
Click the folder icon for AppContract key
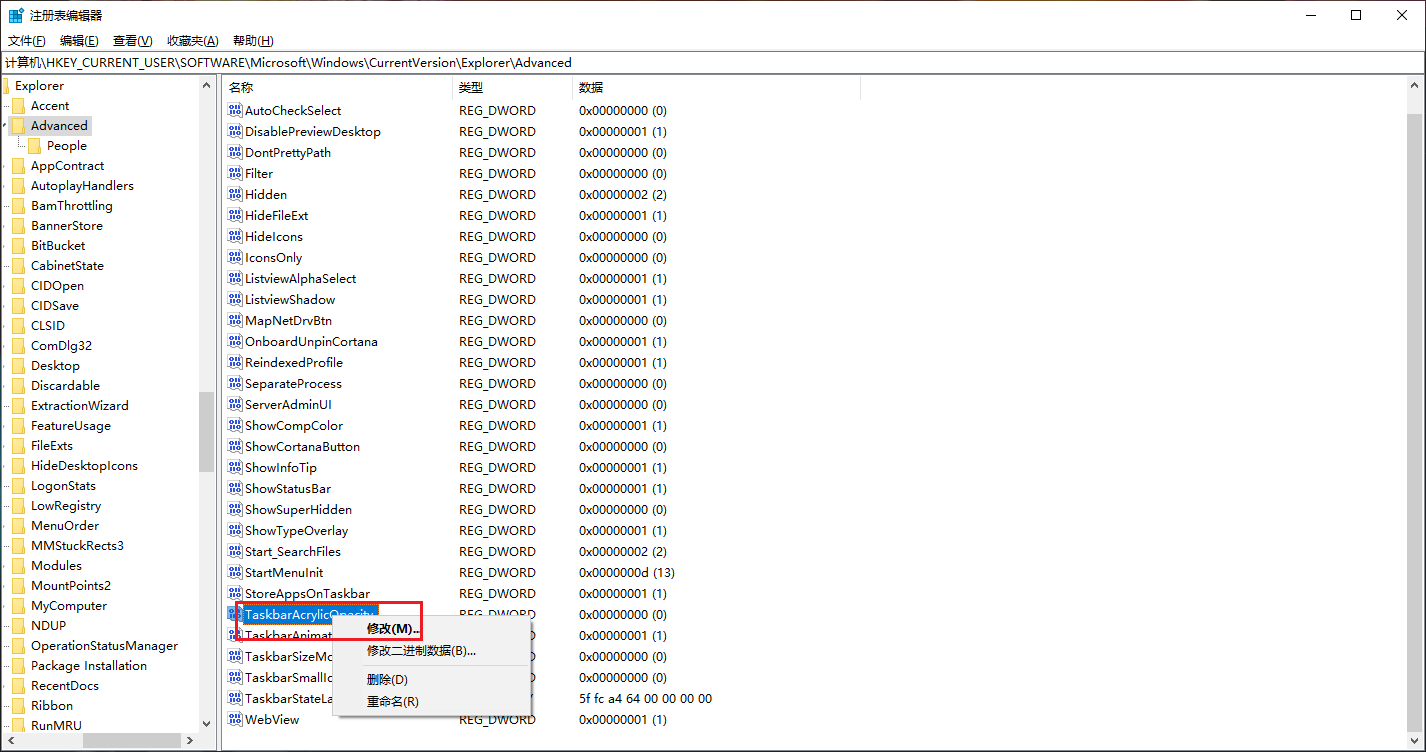[x=18, y=166]
